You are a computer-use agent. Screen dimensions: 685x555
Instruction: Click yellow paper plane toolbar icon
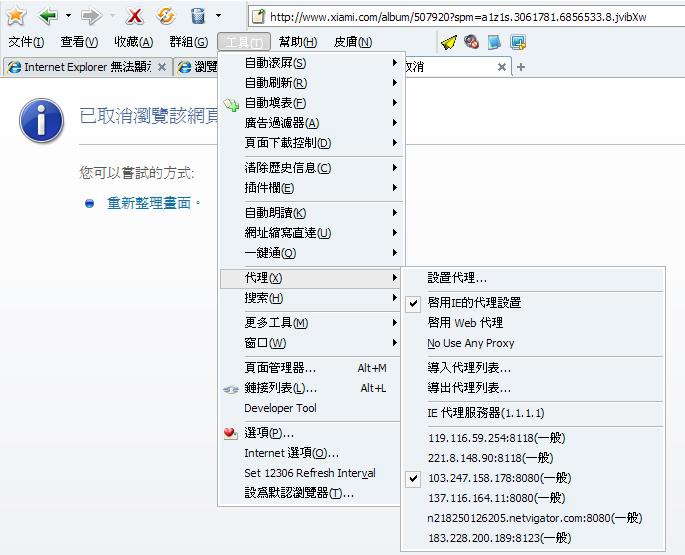(x=449, y=42)
